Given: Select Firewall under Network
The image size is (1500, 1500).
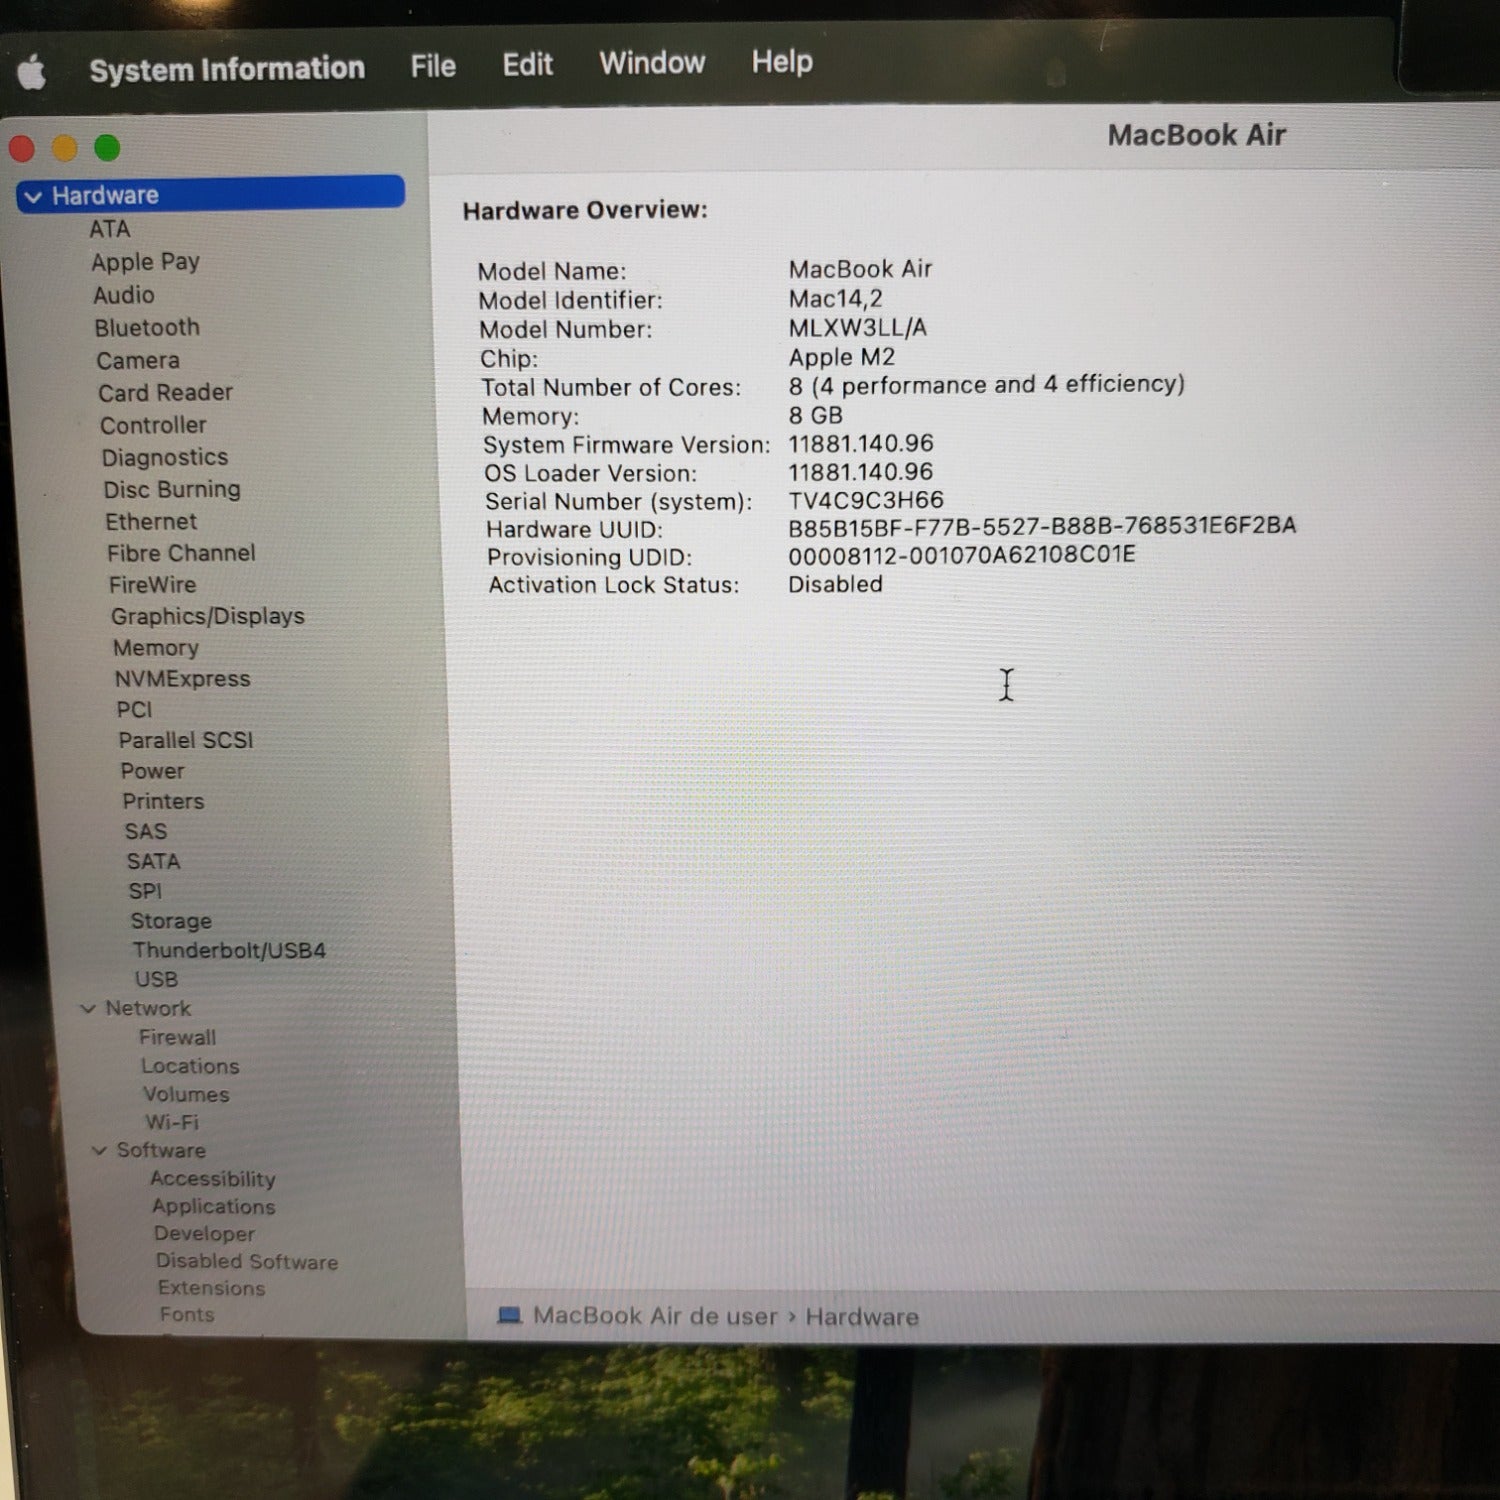Looking at the screenshot, I should pyautogui.click(x=177, y=1038).
